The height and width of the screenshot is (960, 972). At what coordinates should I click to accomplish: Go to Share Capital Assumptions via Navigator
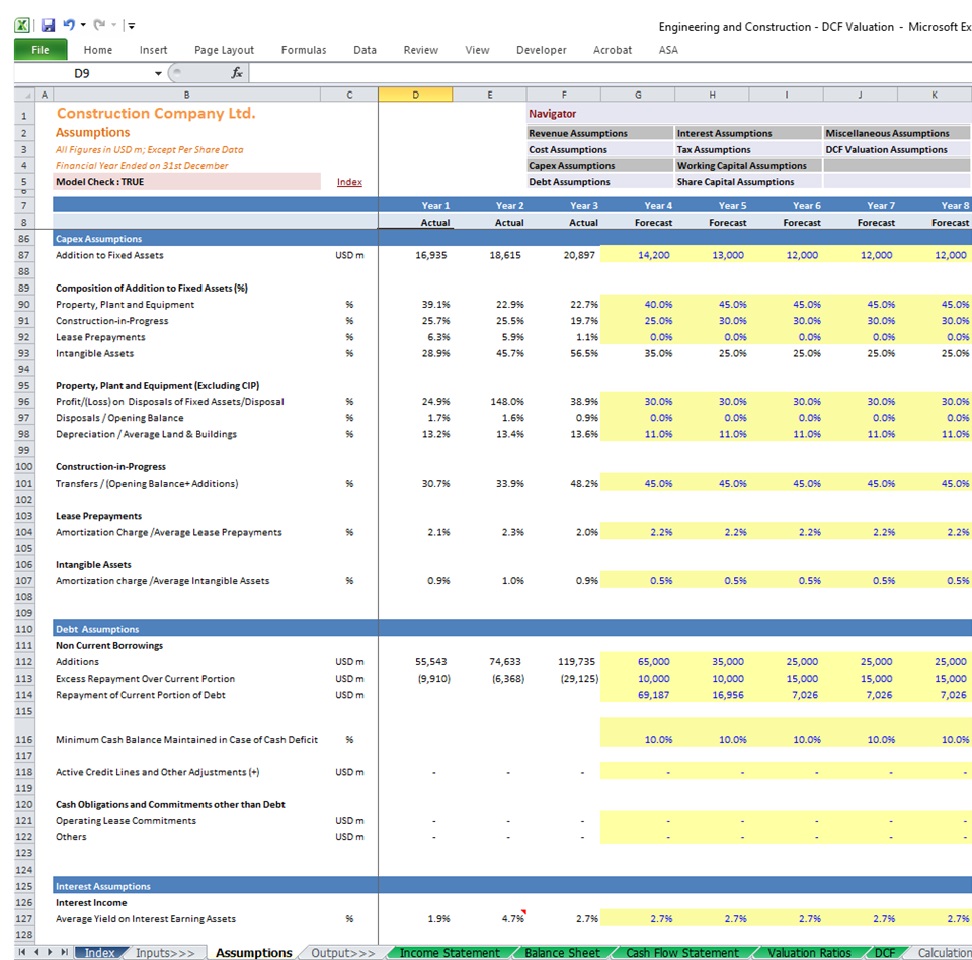[x=748, y=182]
